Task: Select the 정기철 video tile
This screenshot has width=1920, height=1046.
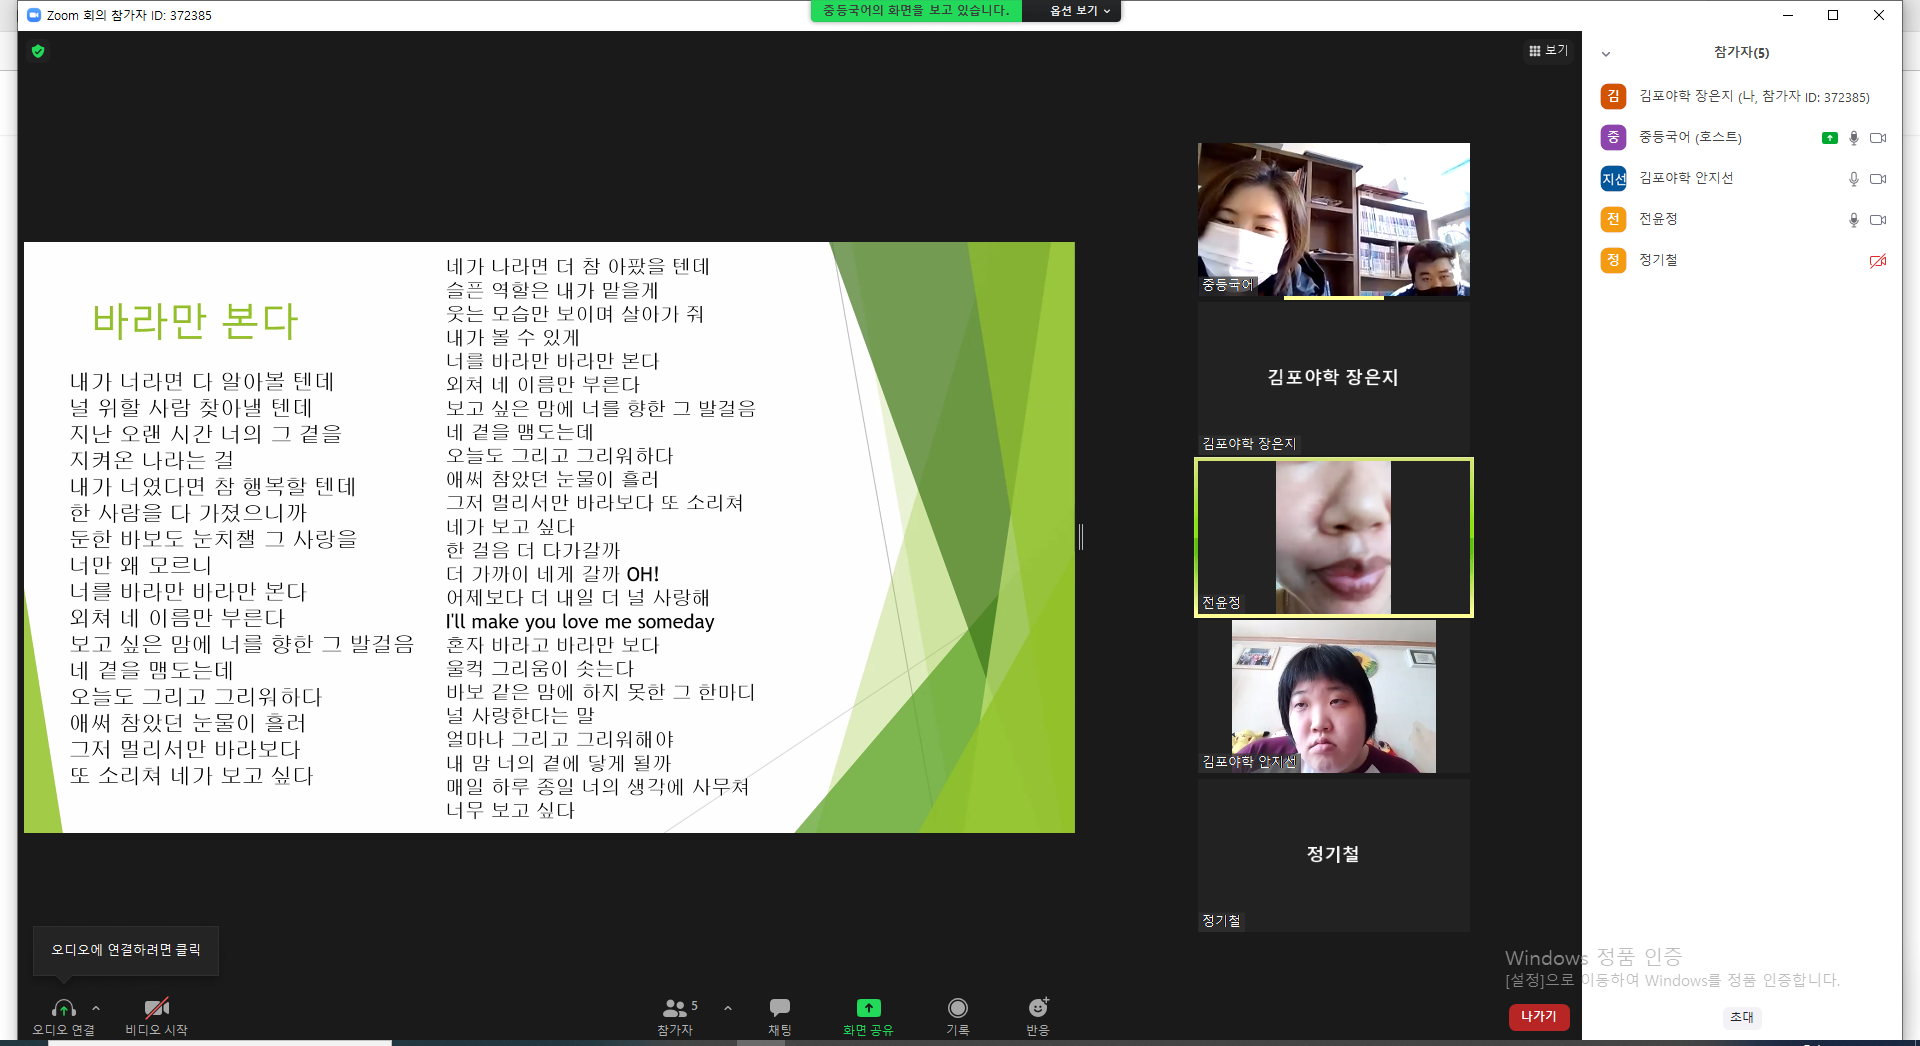Action: click(1334, 855)
